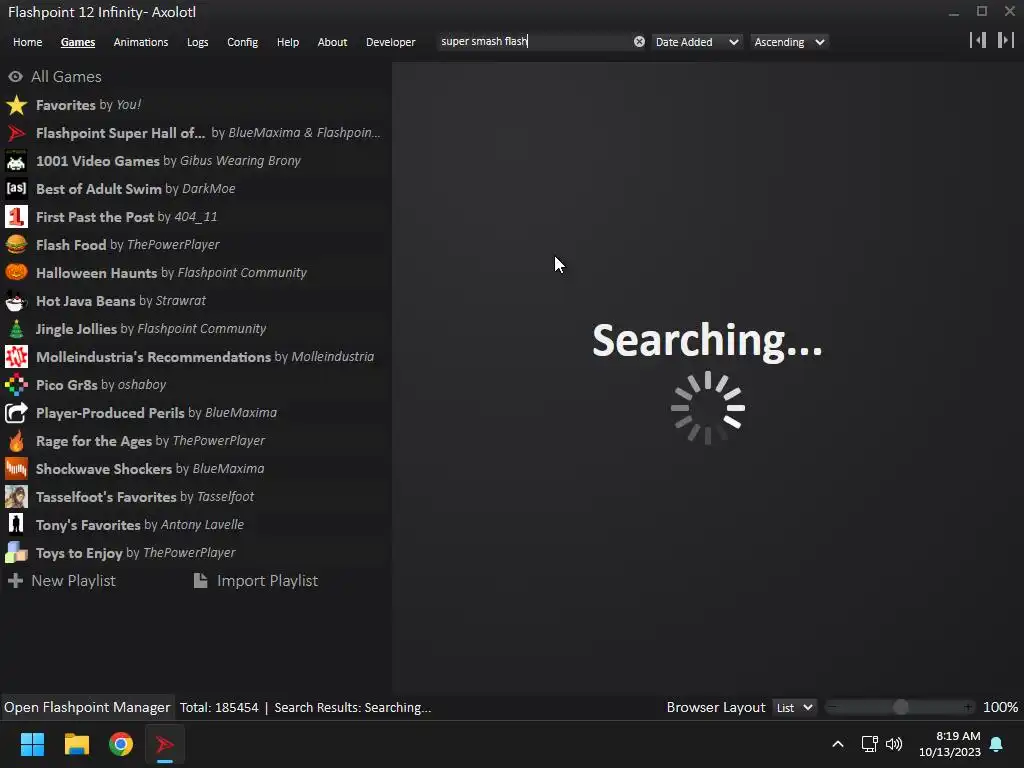This screenshot has width=1024, height=768.
Task: Open the Developer tab
Action: pyautogui.click(x=391, y=42)
